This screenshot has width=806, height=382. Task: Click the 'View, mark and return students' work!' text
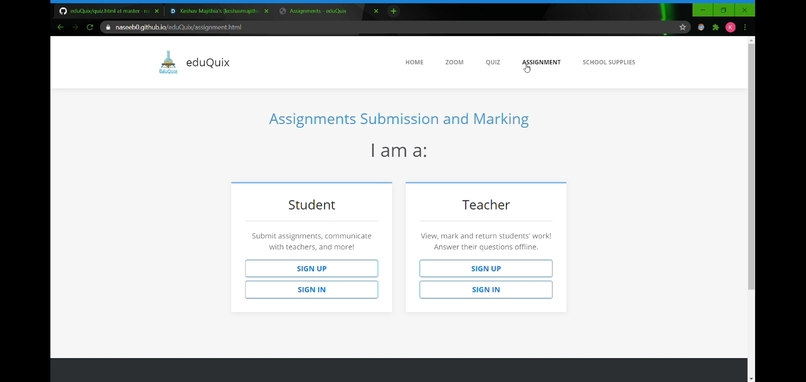coord(486,236)
